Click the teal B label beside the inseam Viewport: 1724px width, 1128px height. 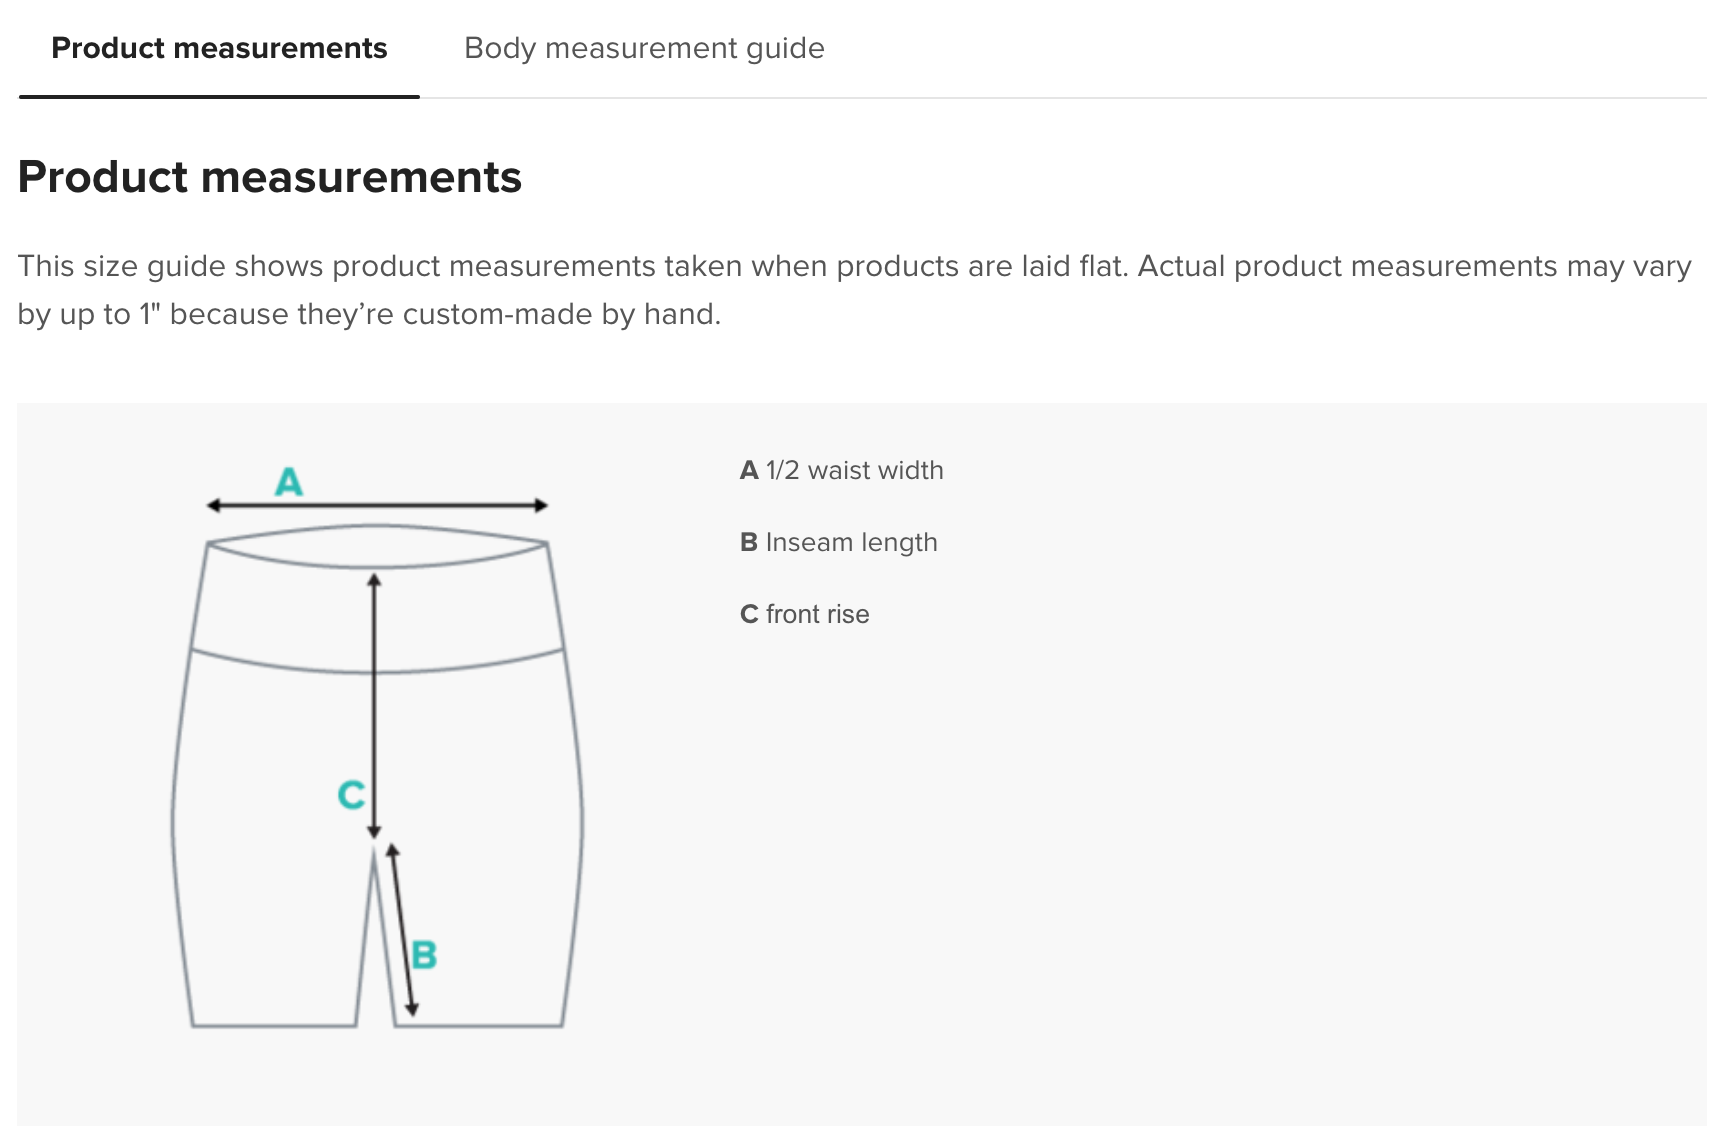click(x=424, y=955)
